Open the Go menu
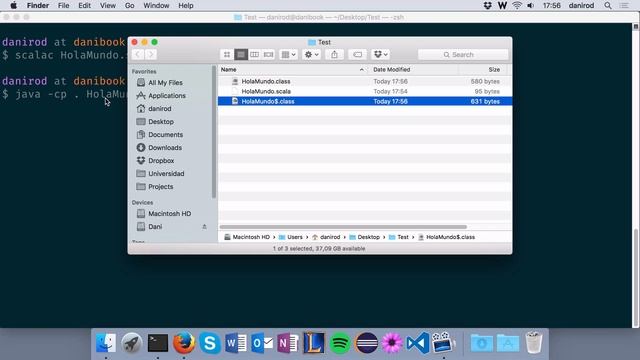Screen dimensions: 640x360 click(129, 6)
